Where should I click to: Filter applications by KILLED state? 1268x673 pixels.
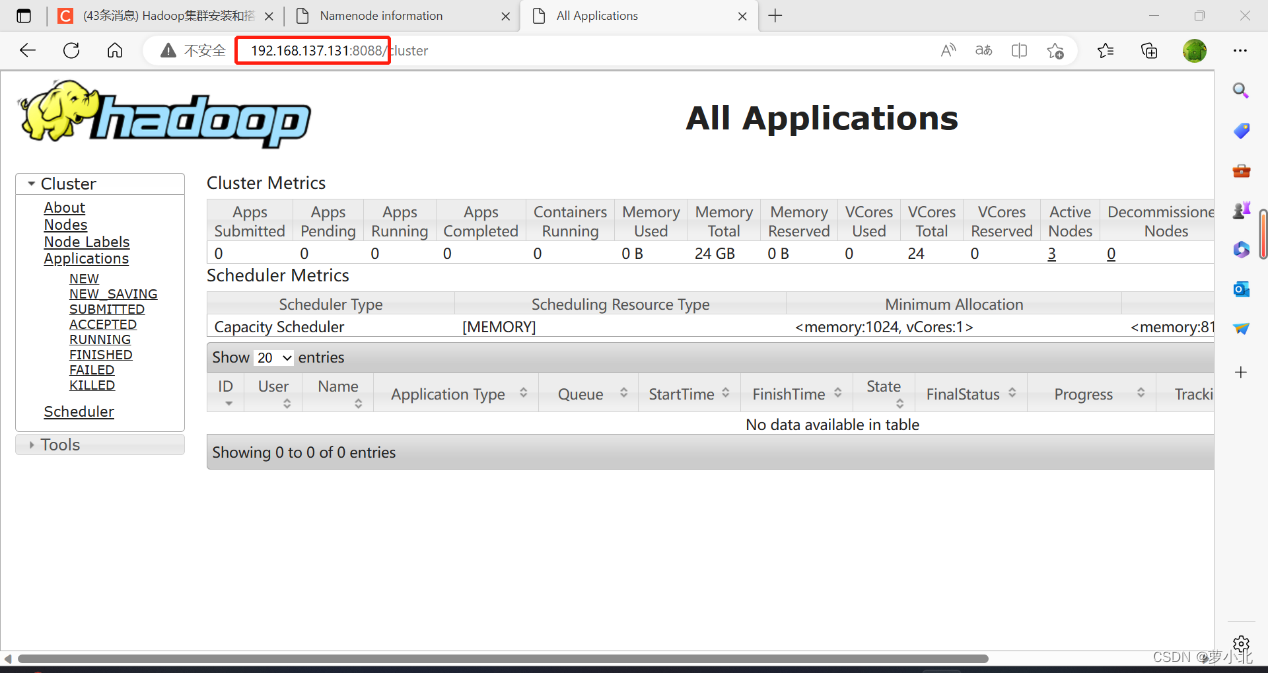[92, 385]
